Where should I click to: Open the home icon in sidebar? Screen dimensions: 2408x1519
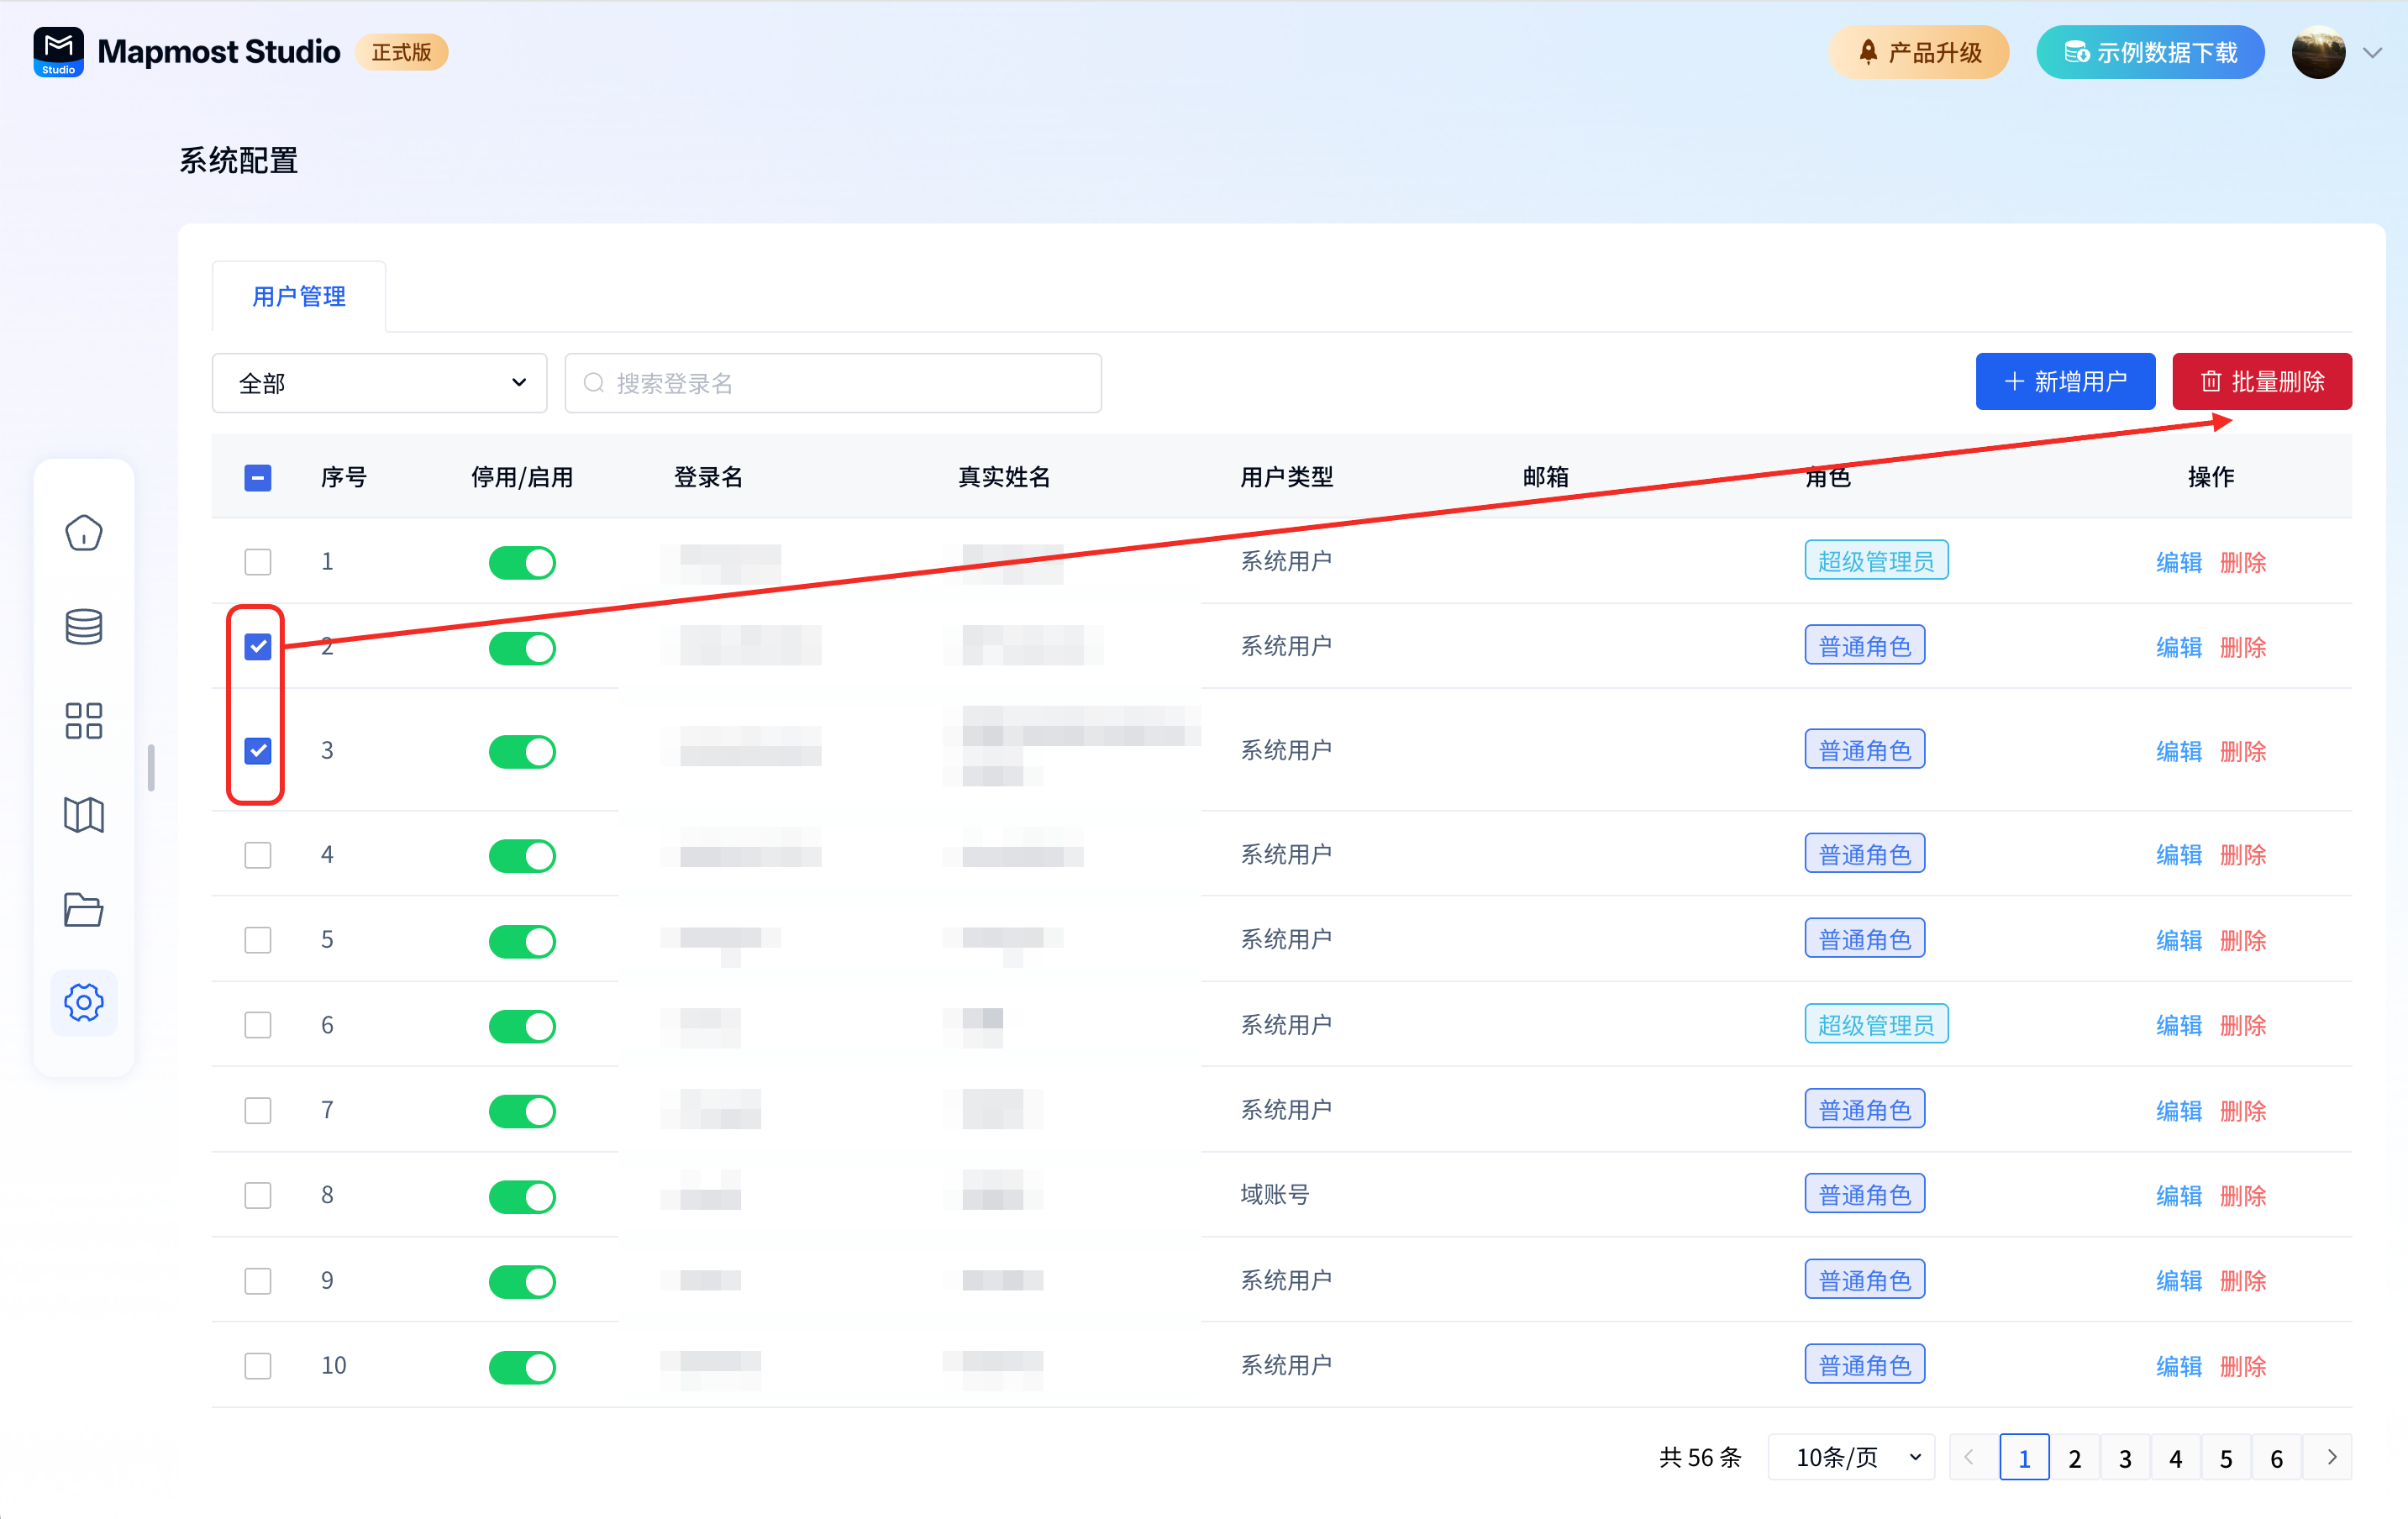[84, 533]
